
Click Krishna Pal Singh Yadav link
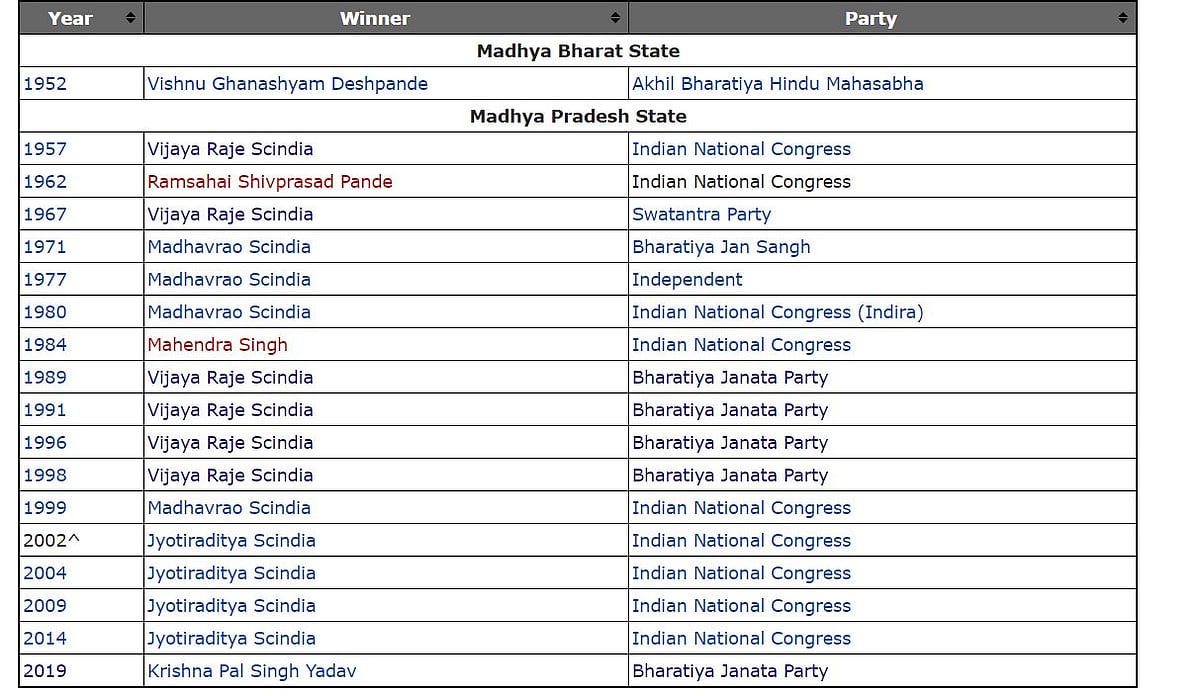pos(251,671)
